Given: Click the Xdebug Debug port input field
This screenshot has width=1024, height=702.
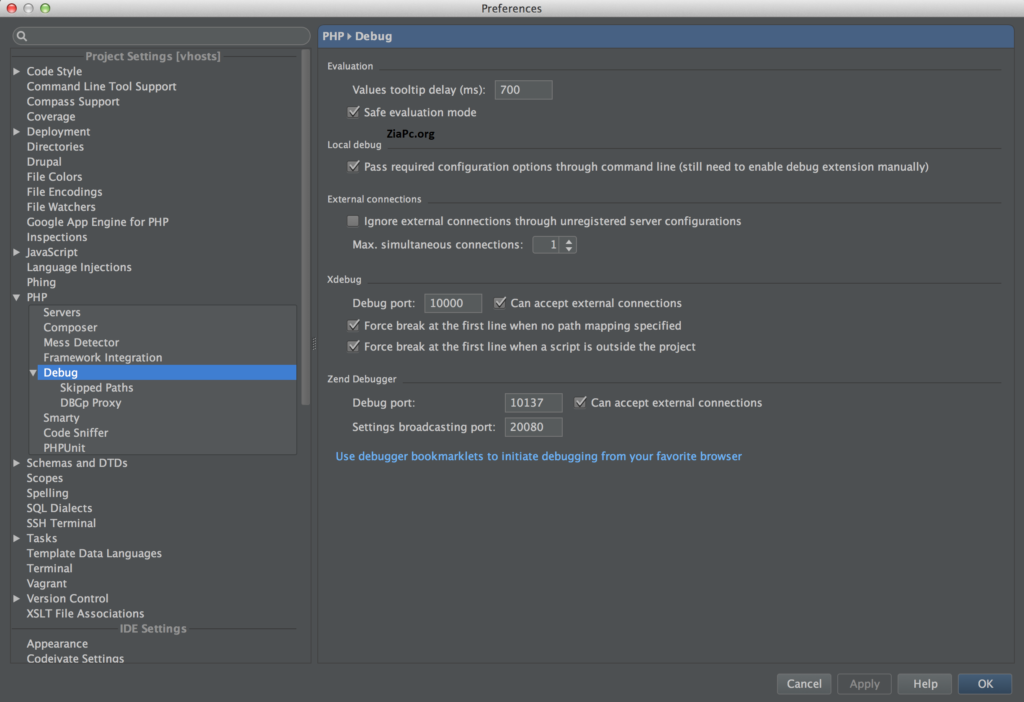Looking at the screenshot, I should coord(453,303).
